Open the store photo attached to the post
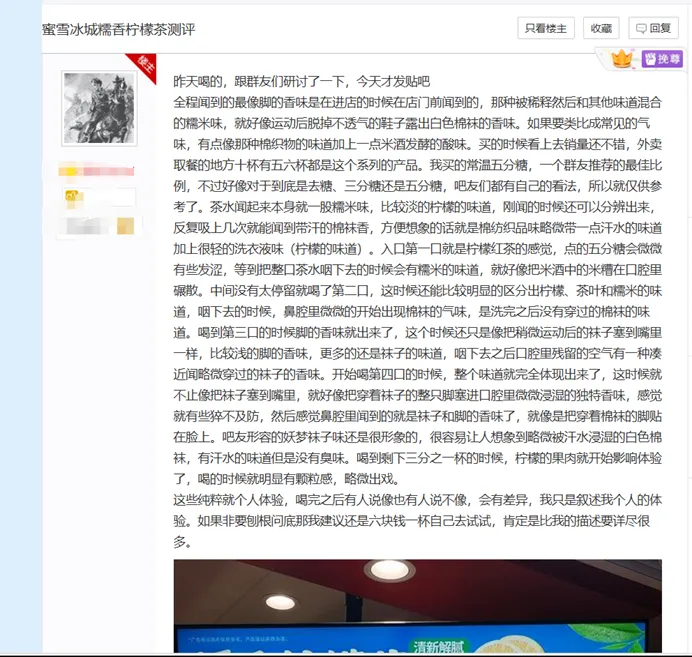692x657 pixels. pos(417,606)
